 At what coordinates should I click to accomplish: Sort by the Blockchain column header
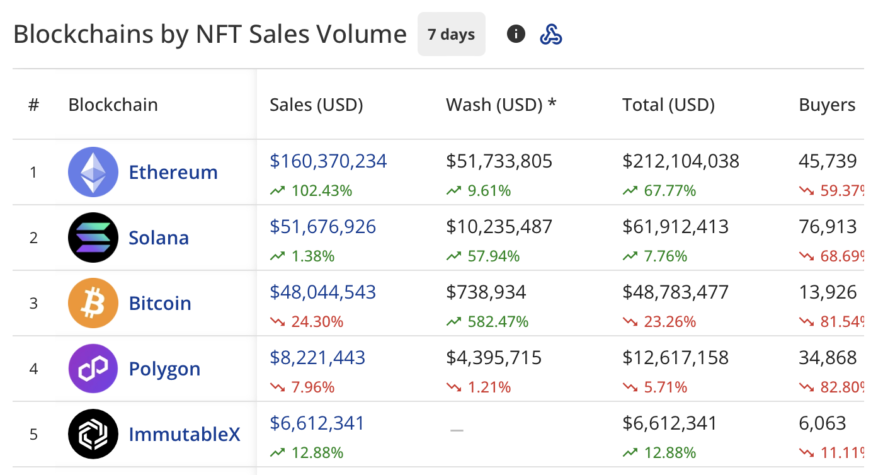coord(113,105)
